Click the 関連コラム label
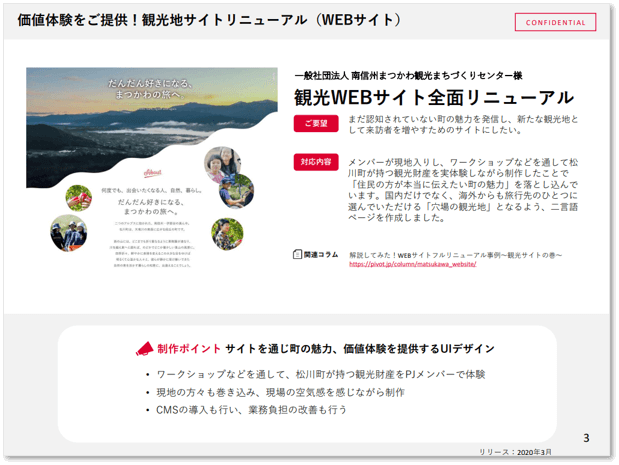 point(321,255)
